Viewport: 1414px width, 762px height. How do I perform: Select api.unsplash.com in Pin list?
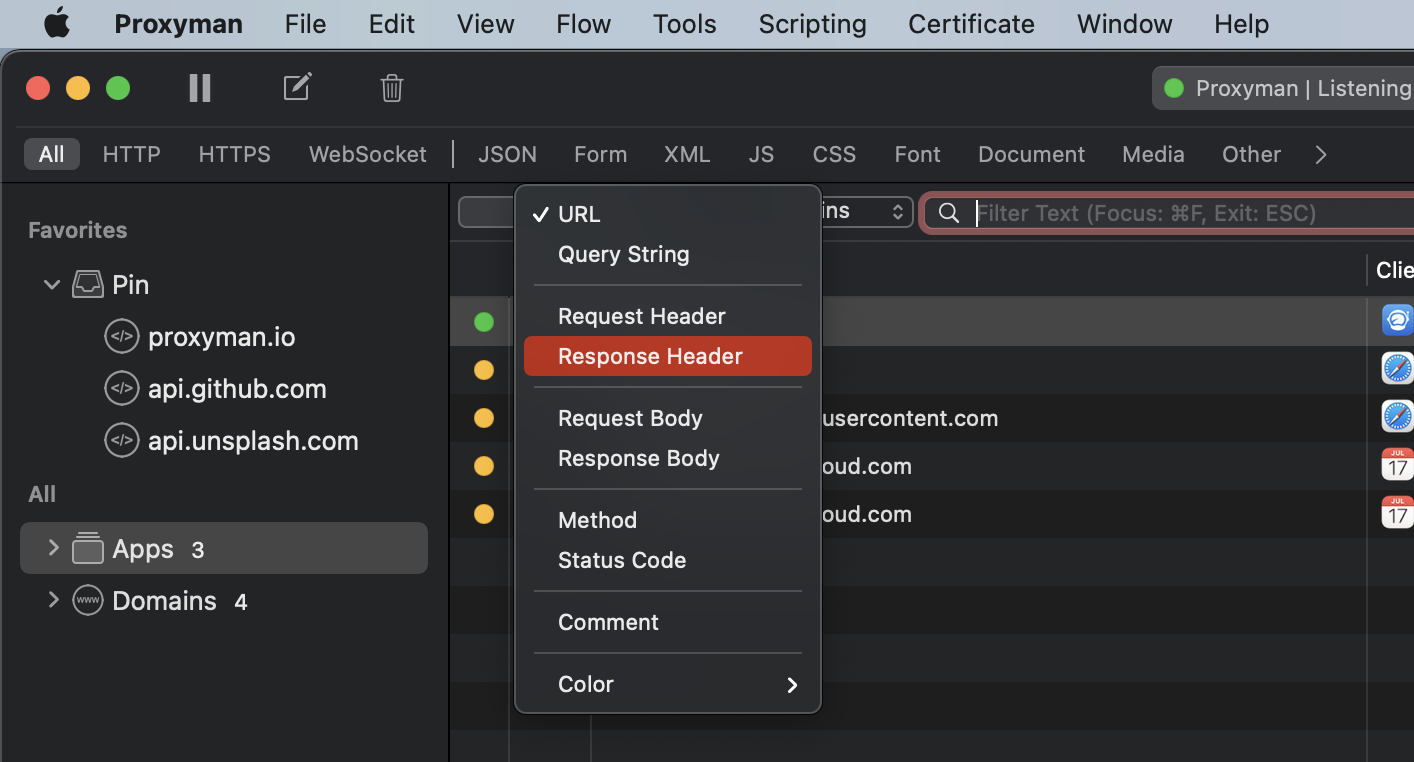pos(253,441)
